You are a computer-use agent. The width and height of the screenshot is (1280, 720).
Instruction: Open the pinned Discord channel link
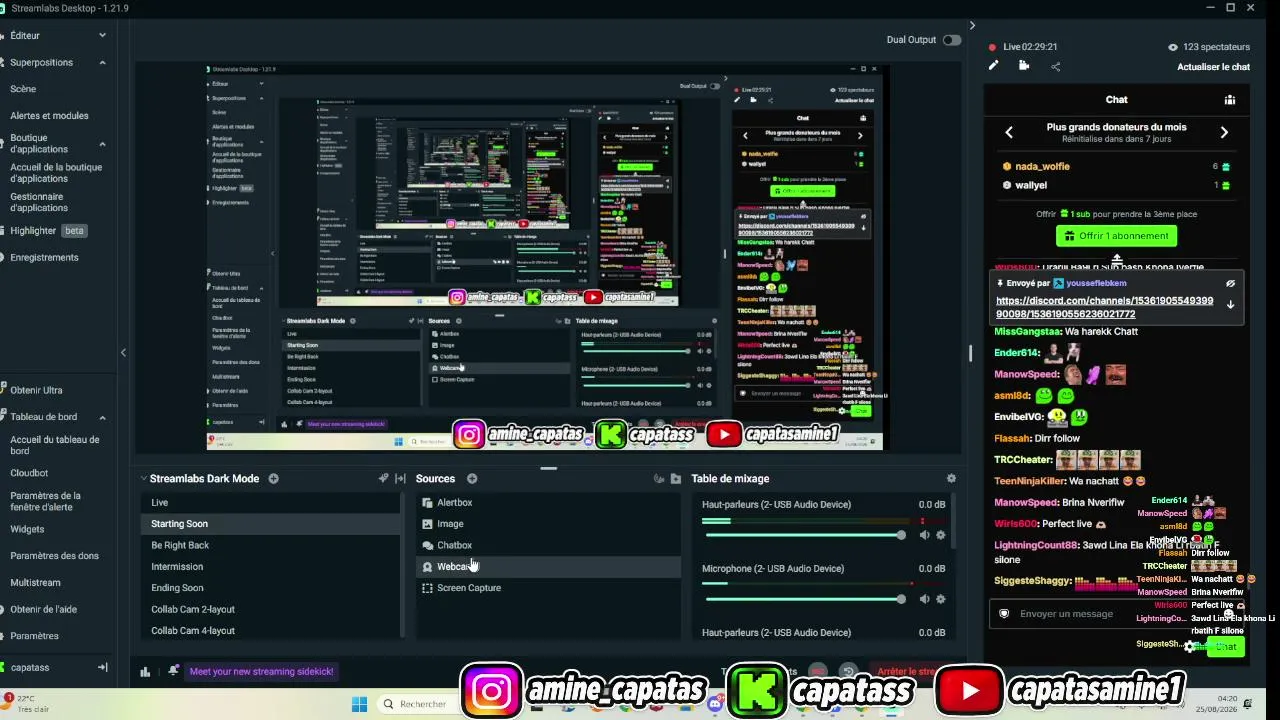(1104, 307)
